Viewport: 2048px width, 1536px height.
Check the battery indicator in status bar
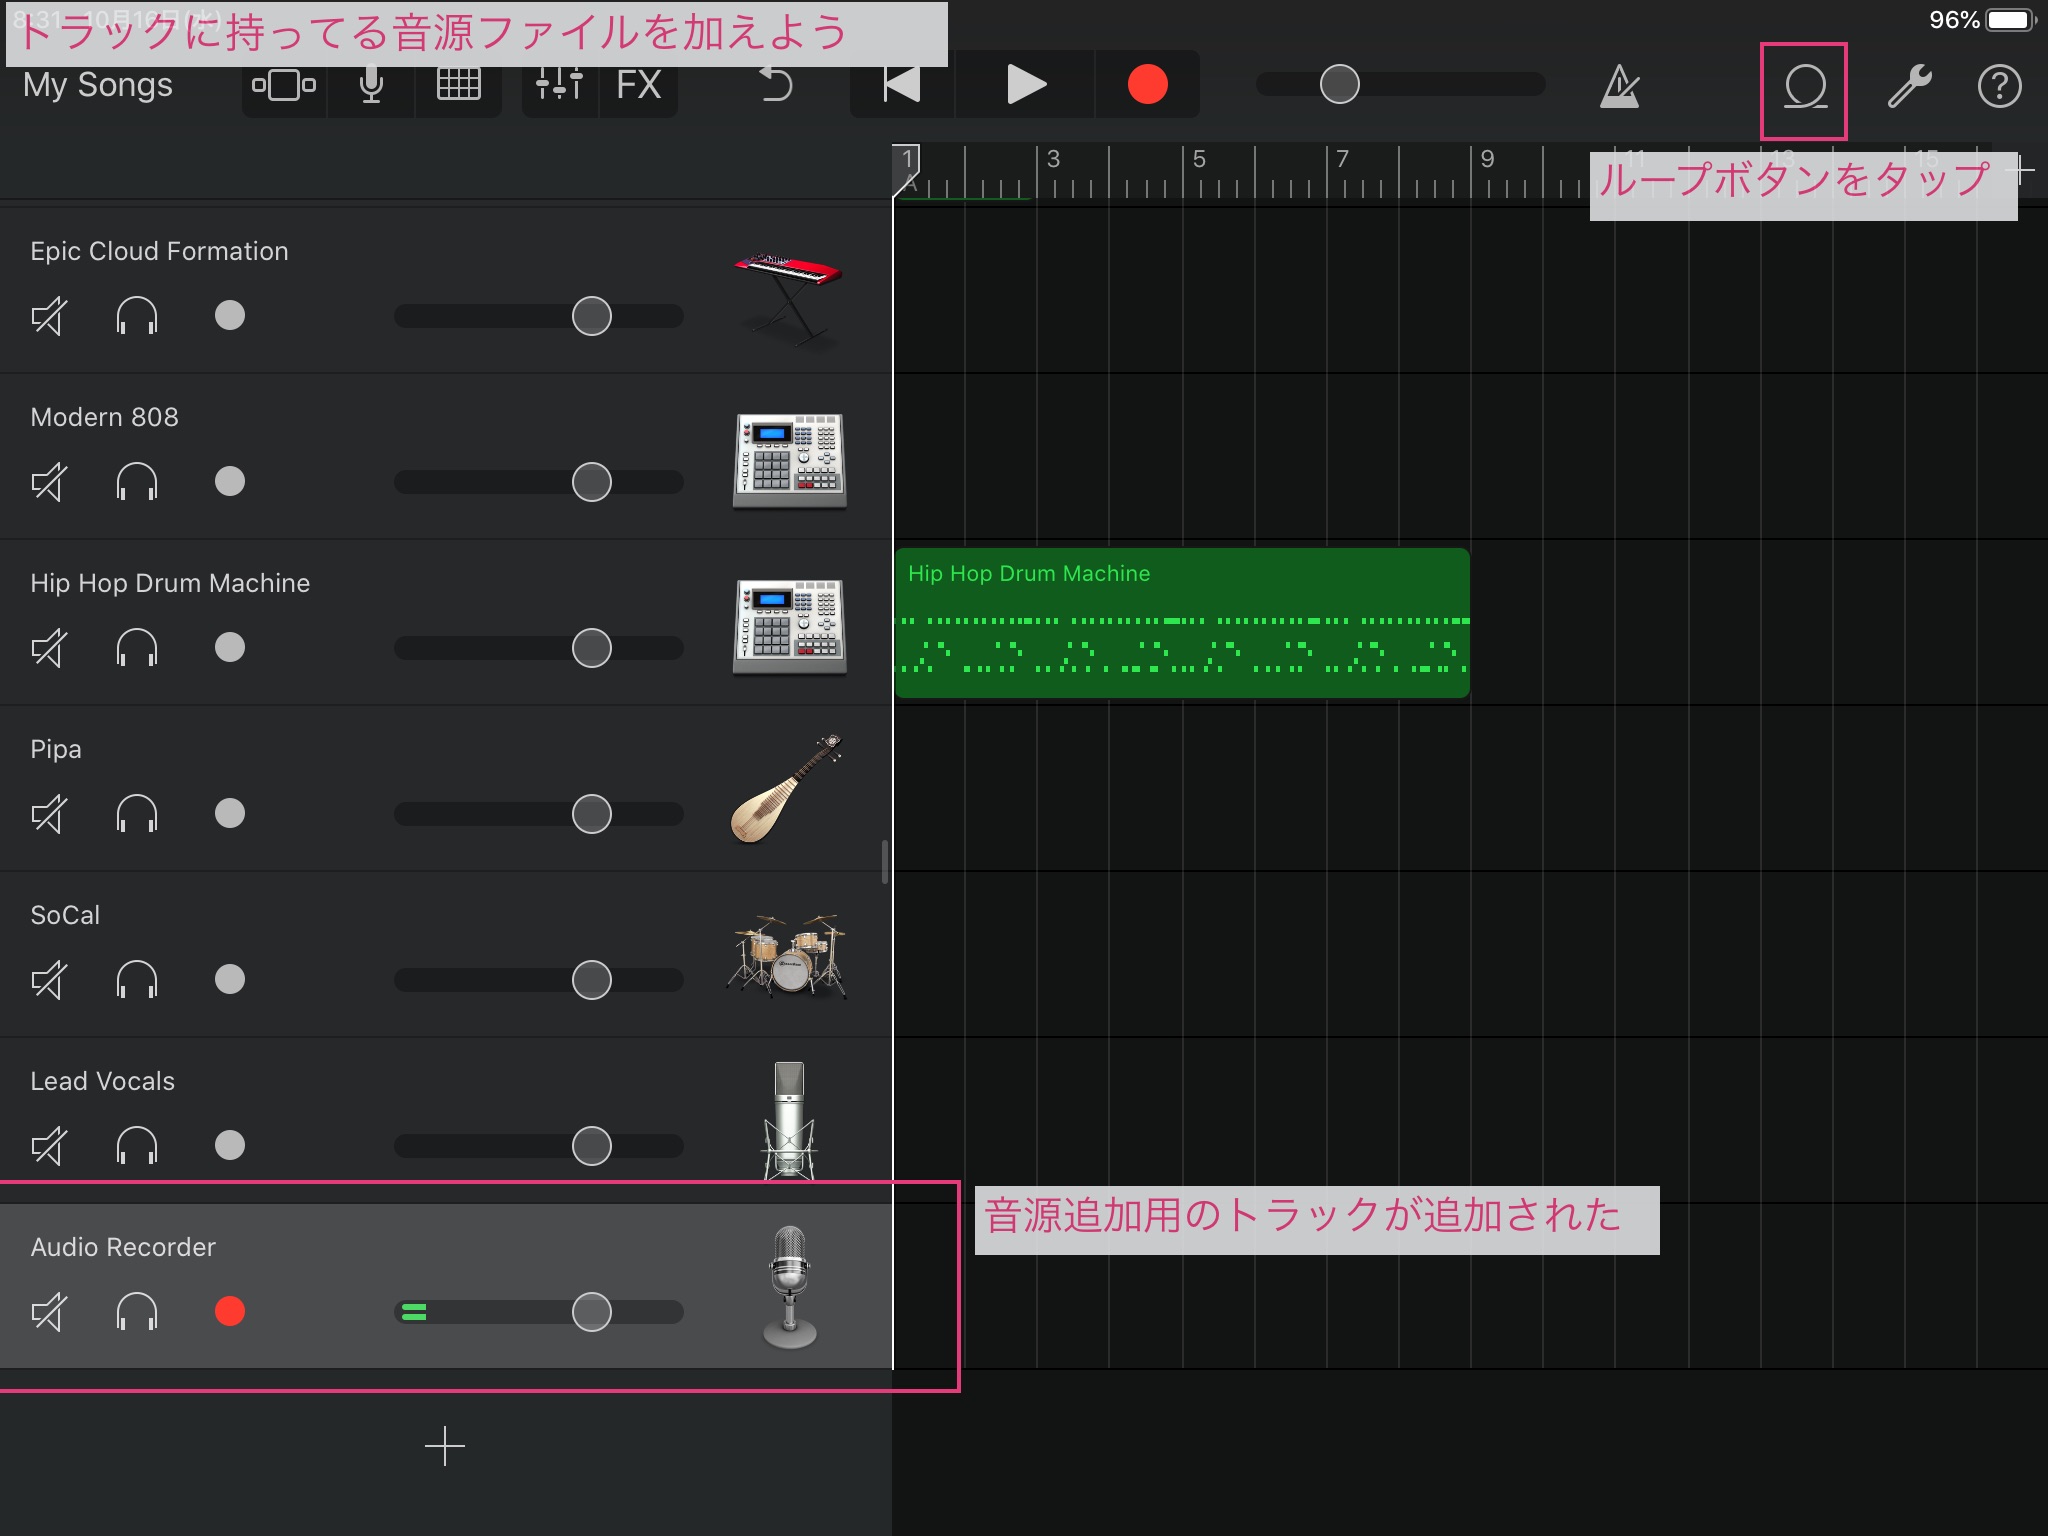(2012, 20)
